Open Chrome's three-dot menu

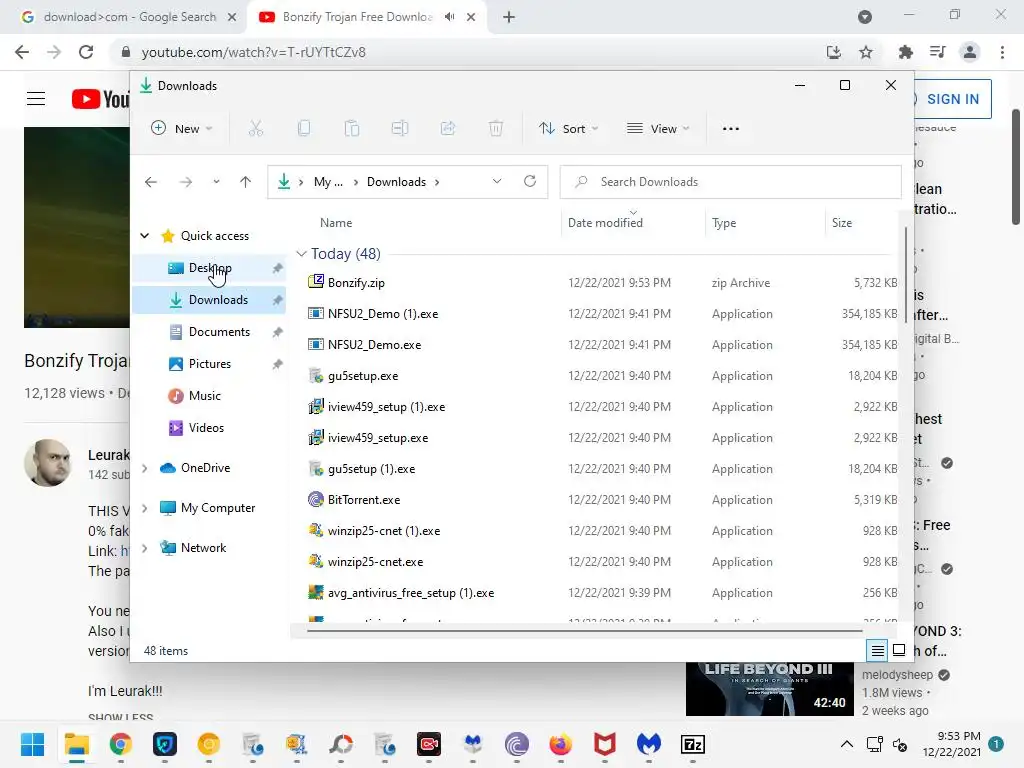click(1002, 52)
